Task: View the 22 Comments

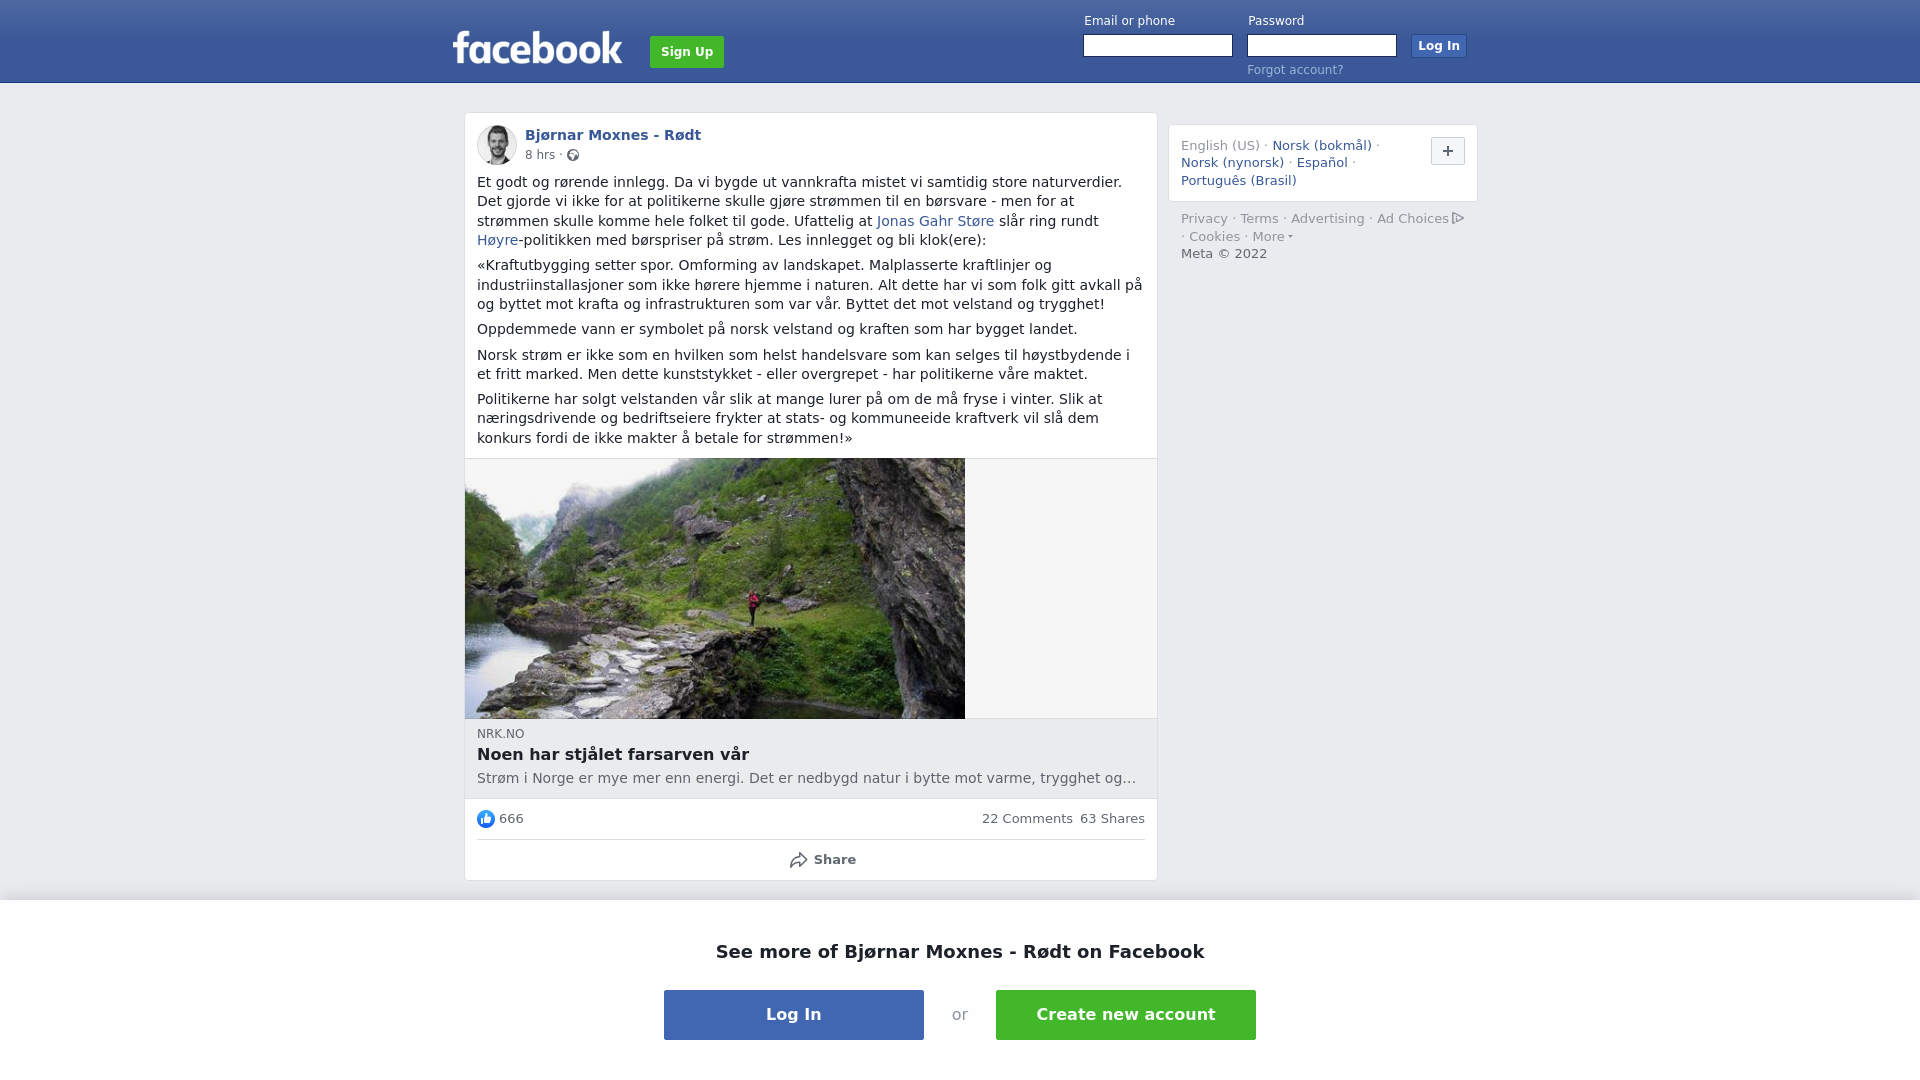Action: (1027, 819)
